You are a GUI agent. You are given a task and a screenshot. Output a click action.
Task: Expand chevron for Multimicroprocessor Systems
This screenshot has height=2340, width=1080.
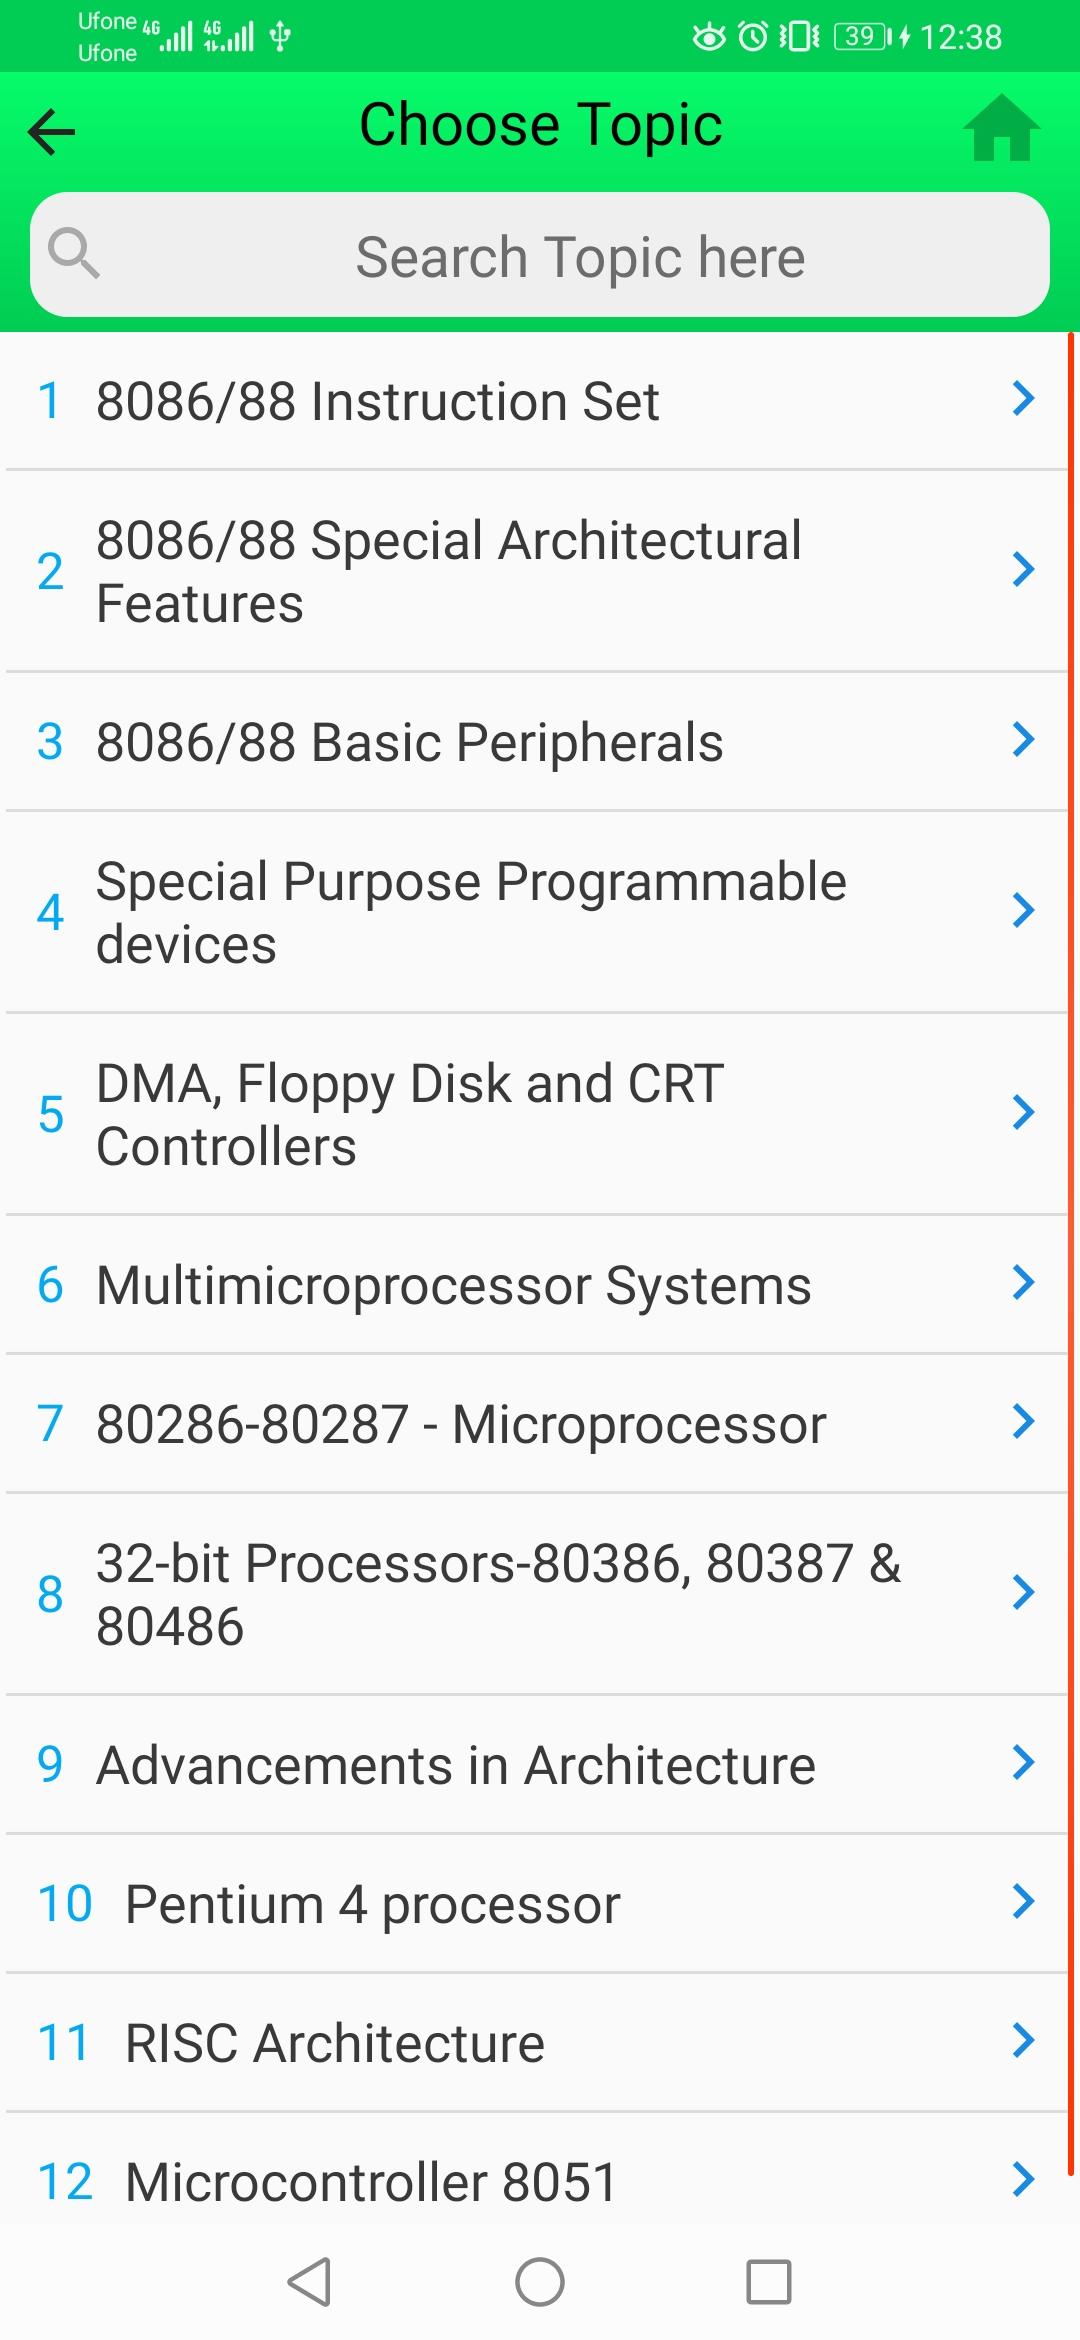tap(1022, 1282)
